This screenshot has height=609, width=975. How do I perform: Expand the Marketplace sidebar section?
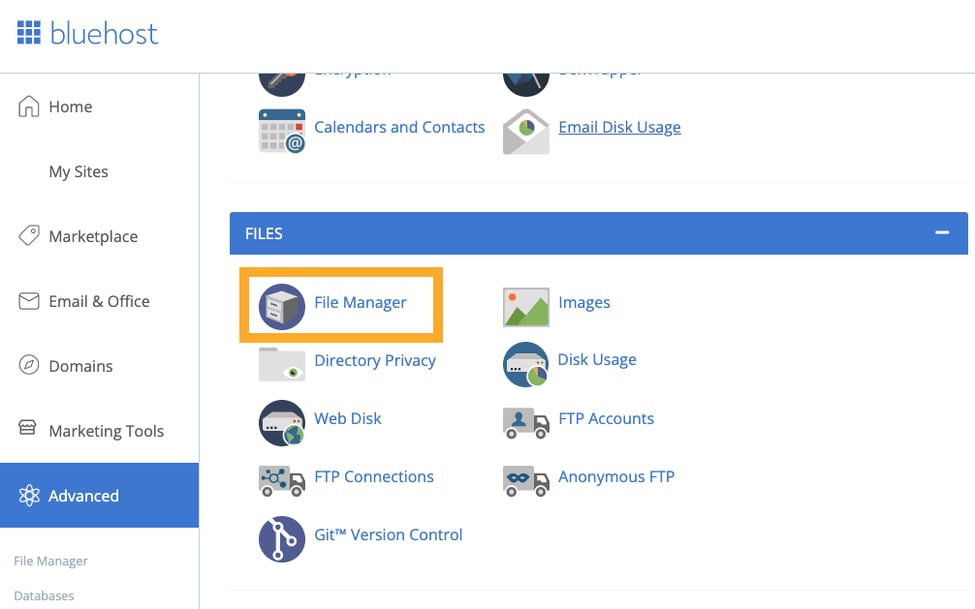point(94,236)
